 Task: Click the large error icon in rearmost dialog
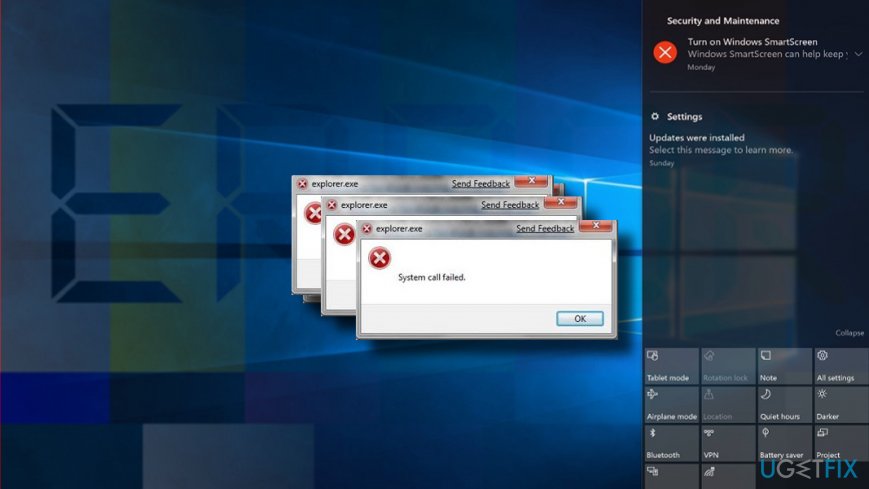click(313, 213)
